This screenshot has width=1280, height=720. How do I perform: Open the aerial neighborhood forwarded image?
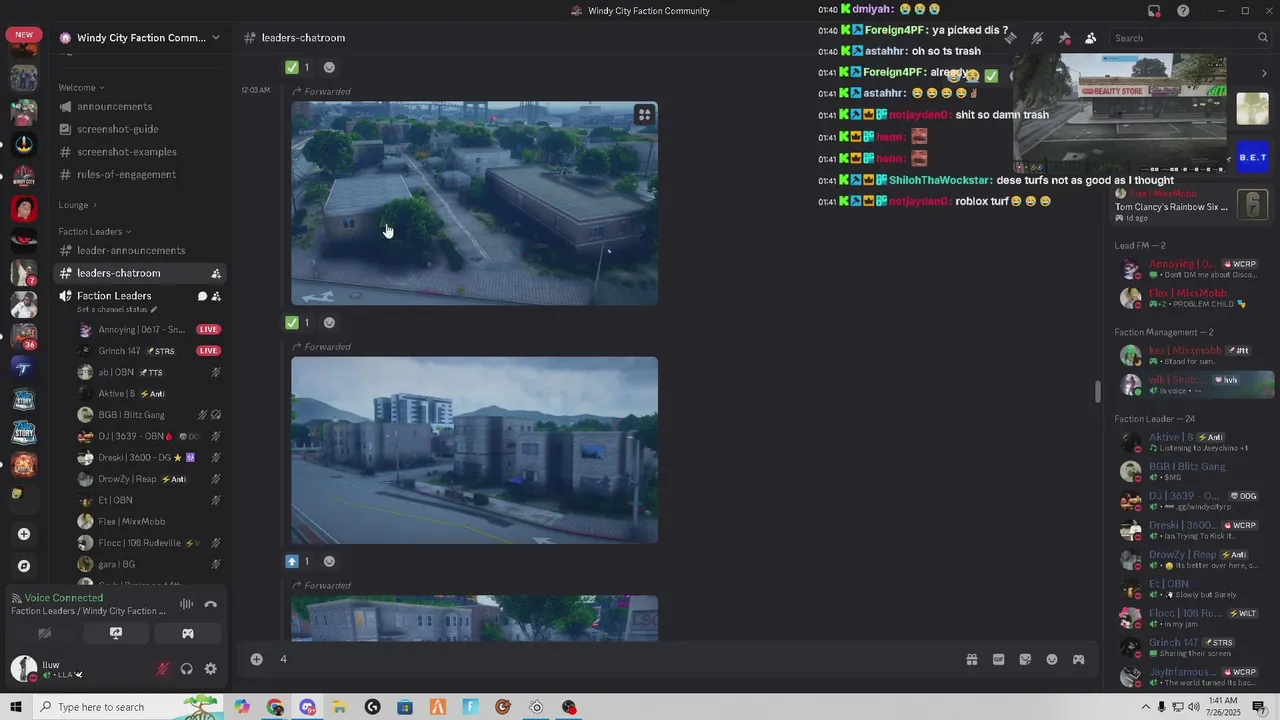click(x=474, y=203)
